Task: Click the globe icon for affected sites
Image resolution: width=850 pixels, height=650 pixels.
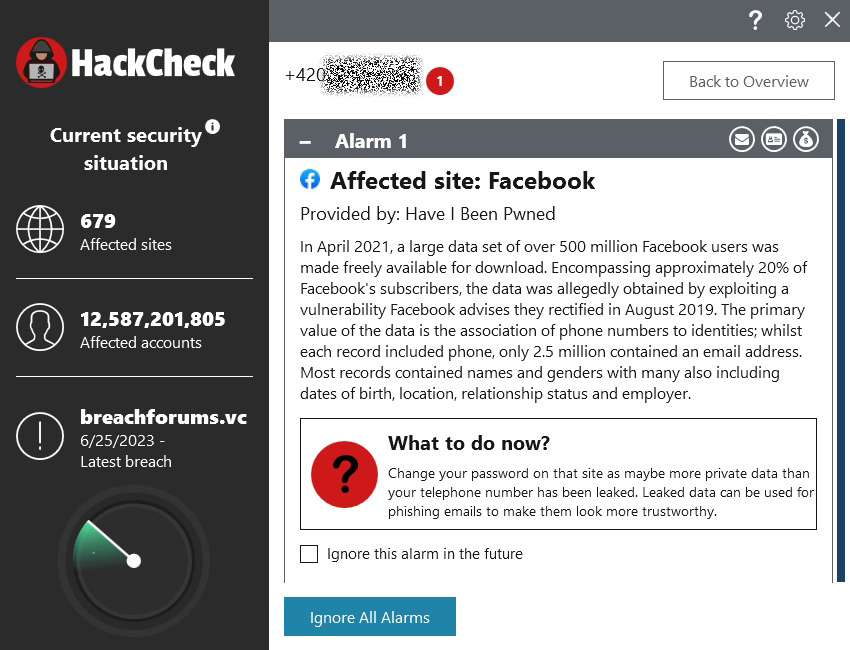Action: 41,230
